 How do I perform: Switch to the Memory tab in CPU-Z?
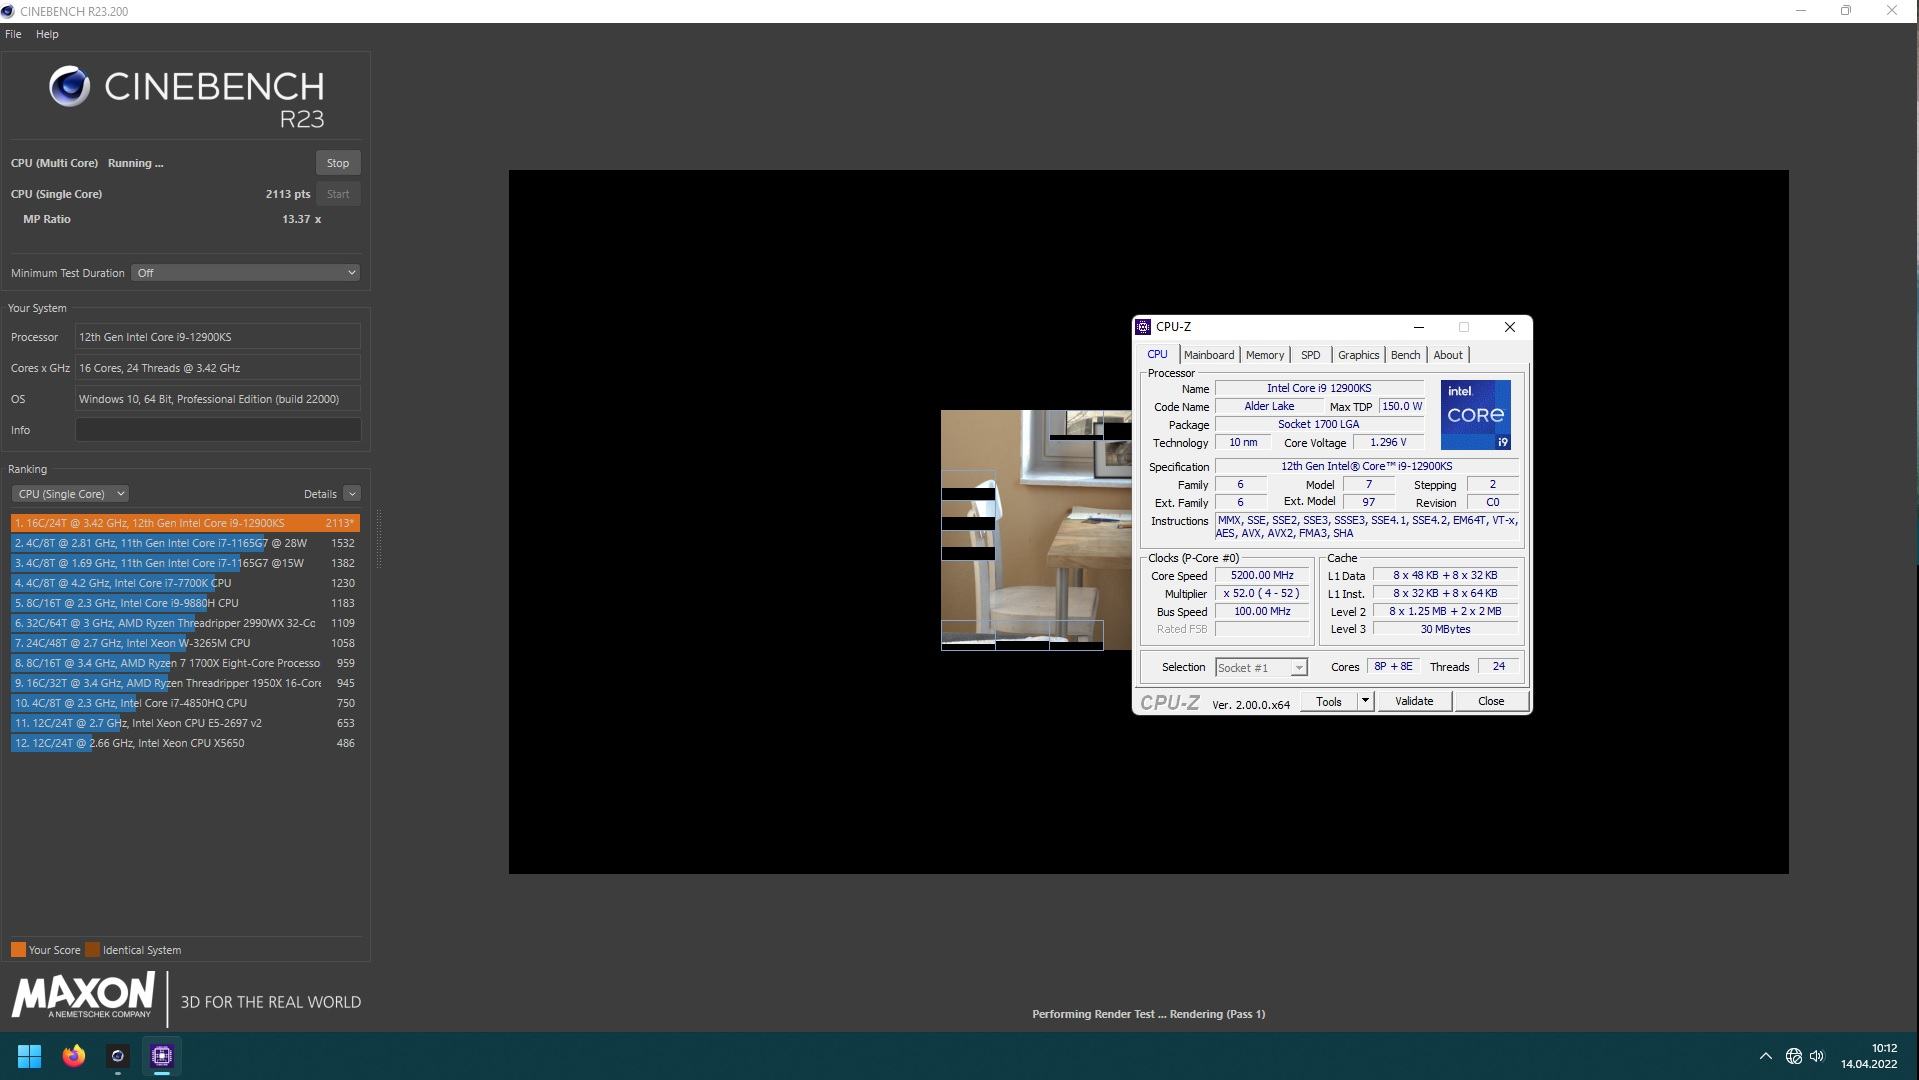[1264, 355]
